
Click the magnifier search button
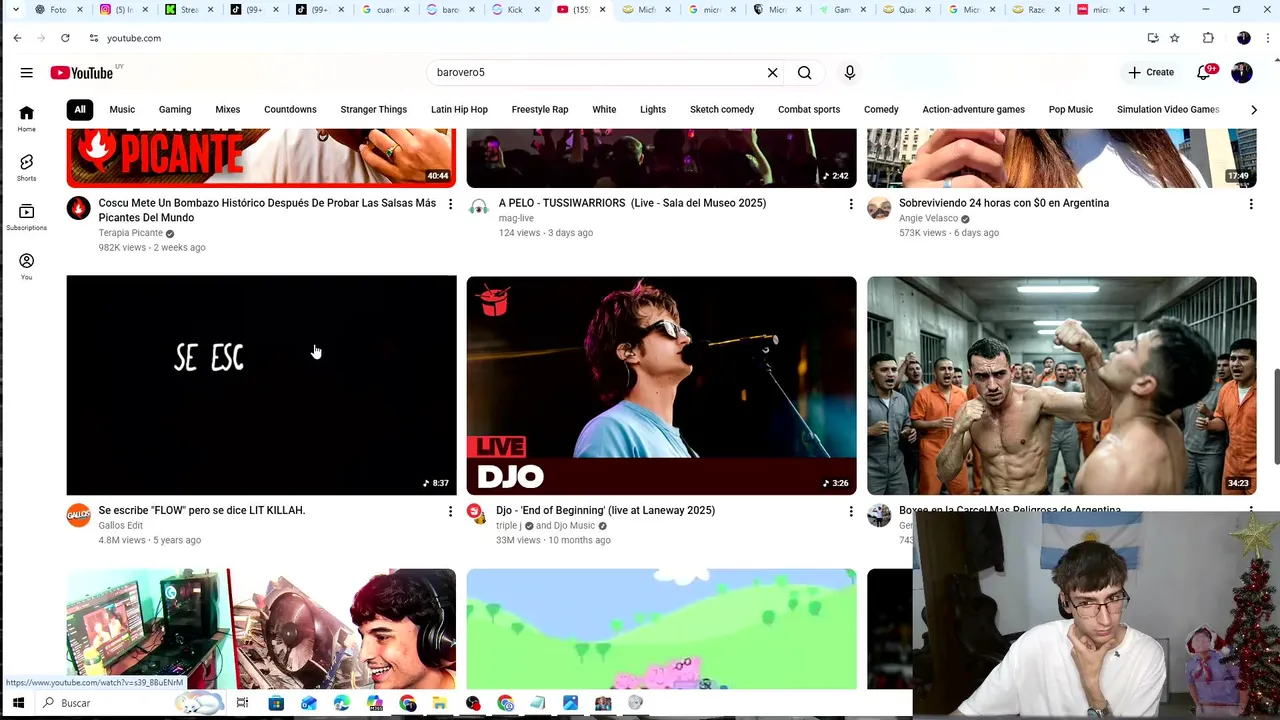point(804,72)
